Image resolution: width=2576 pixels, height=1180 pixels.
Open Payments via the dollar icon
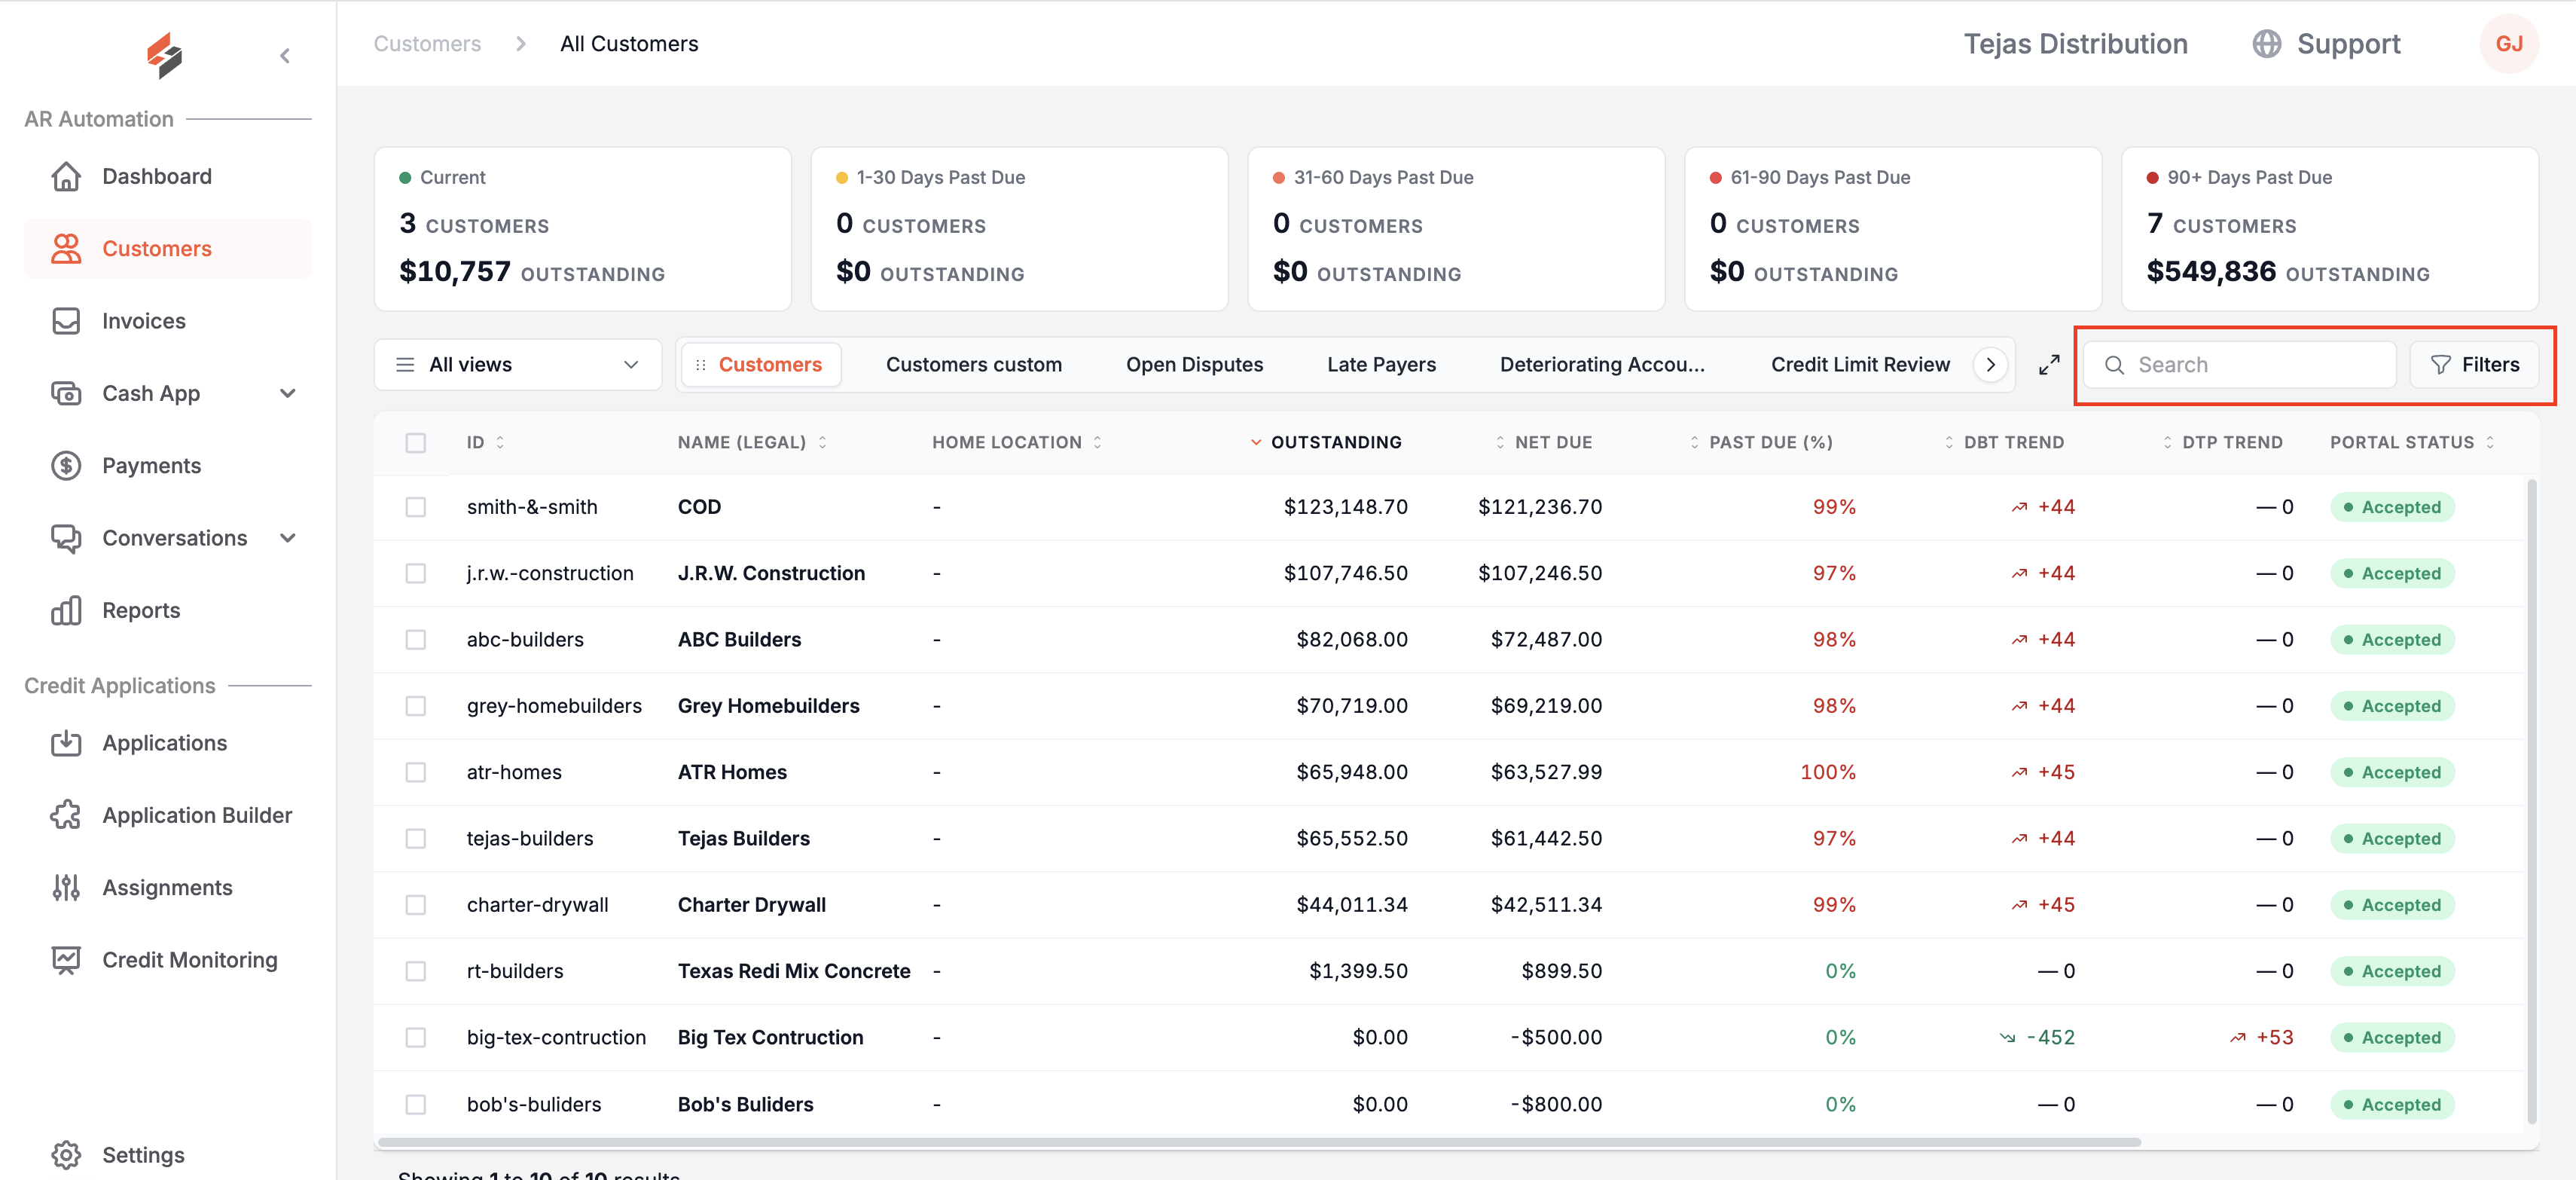click(66, 465)
